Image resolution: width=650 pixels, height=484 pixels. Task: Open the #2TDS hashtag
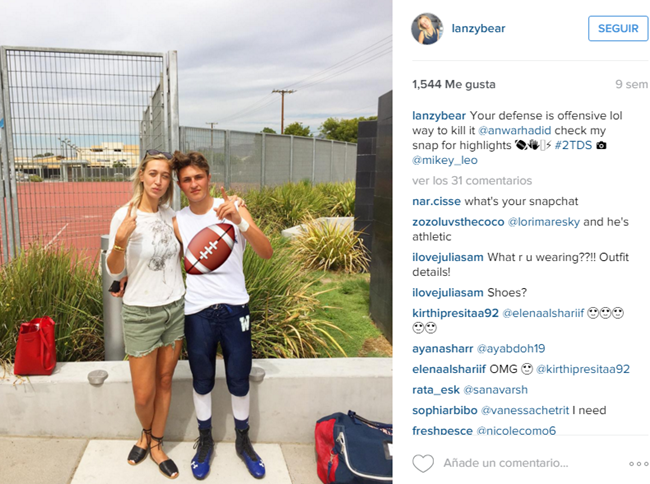(x=573, y=145)
